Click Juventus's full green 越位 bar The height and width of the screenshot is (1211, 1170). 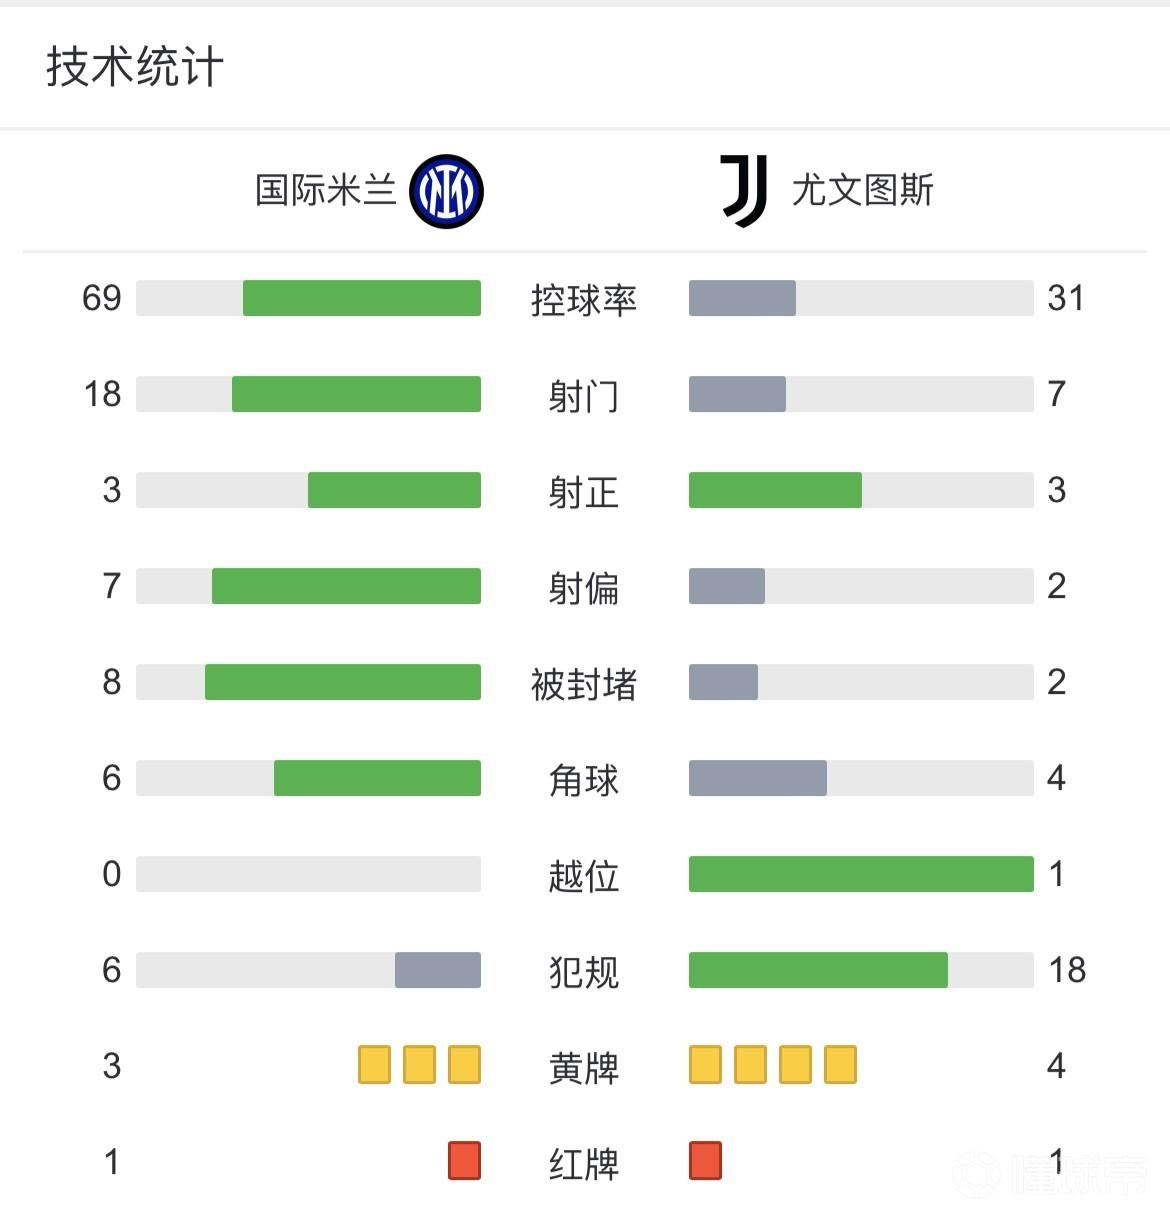point(861,874)
